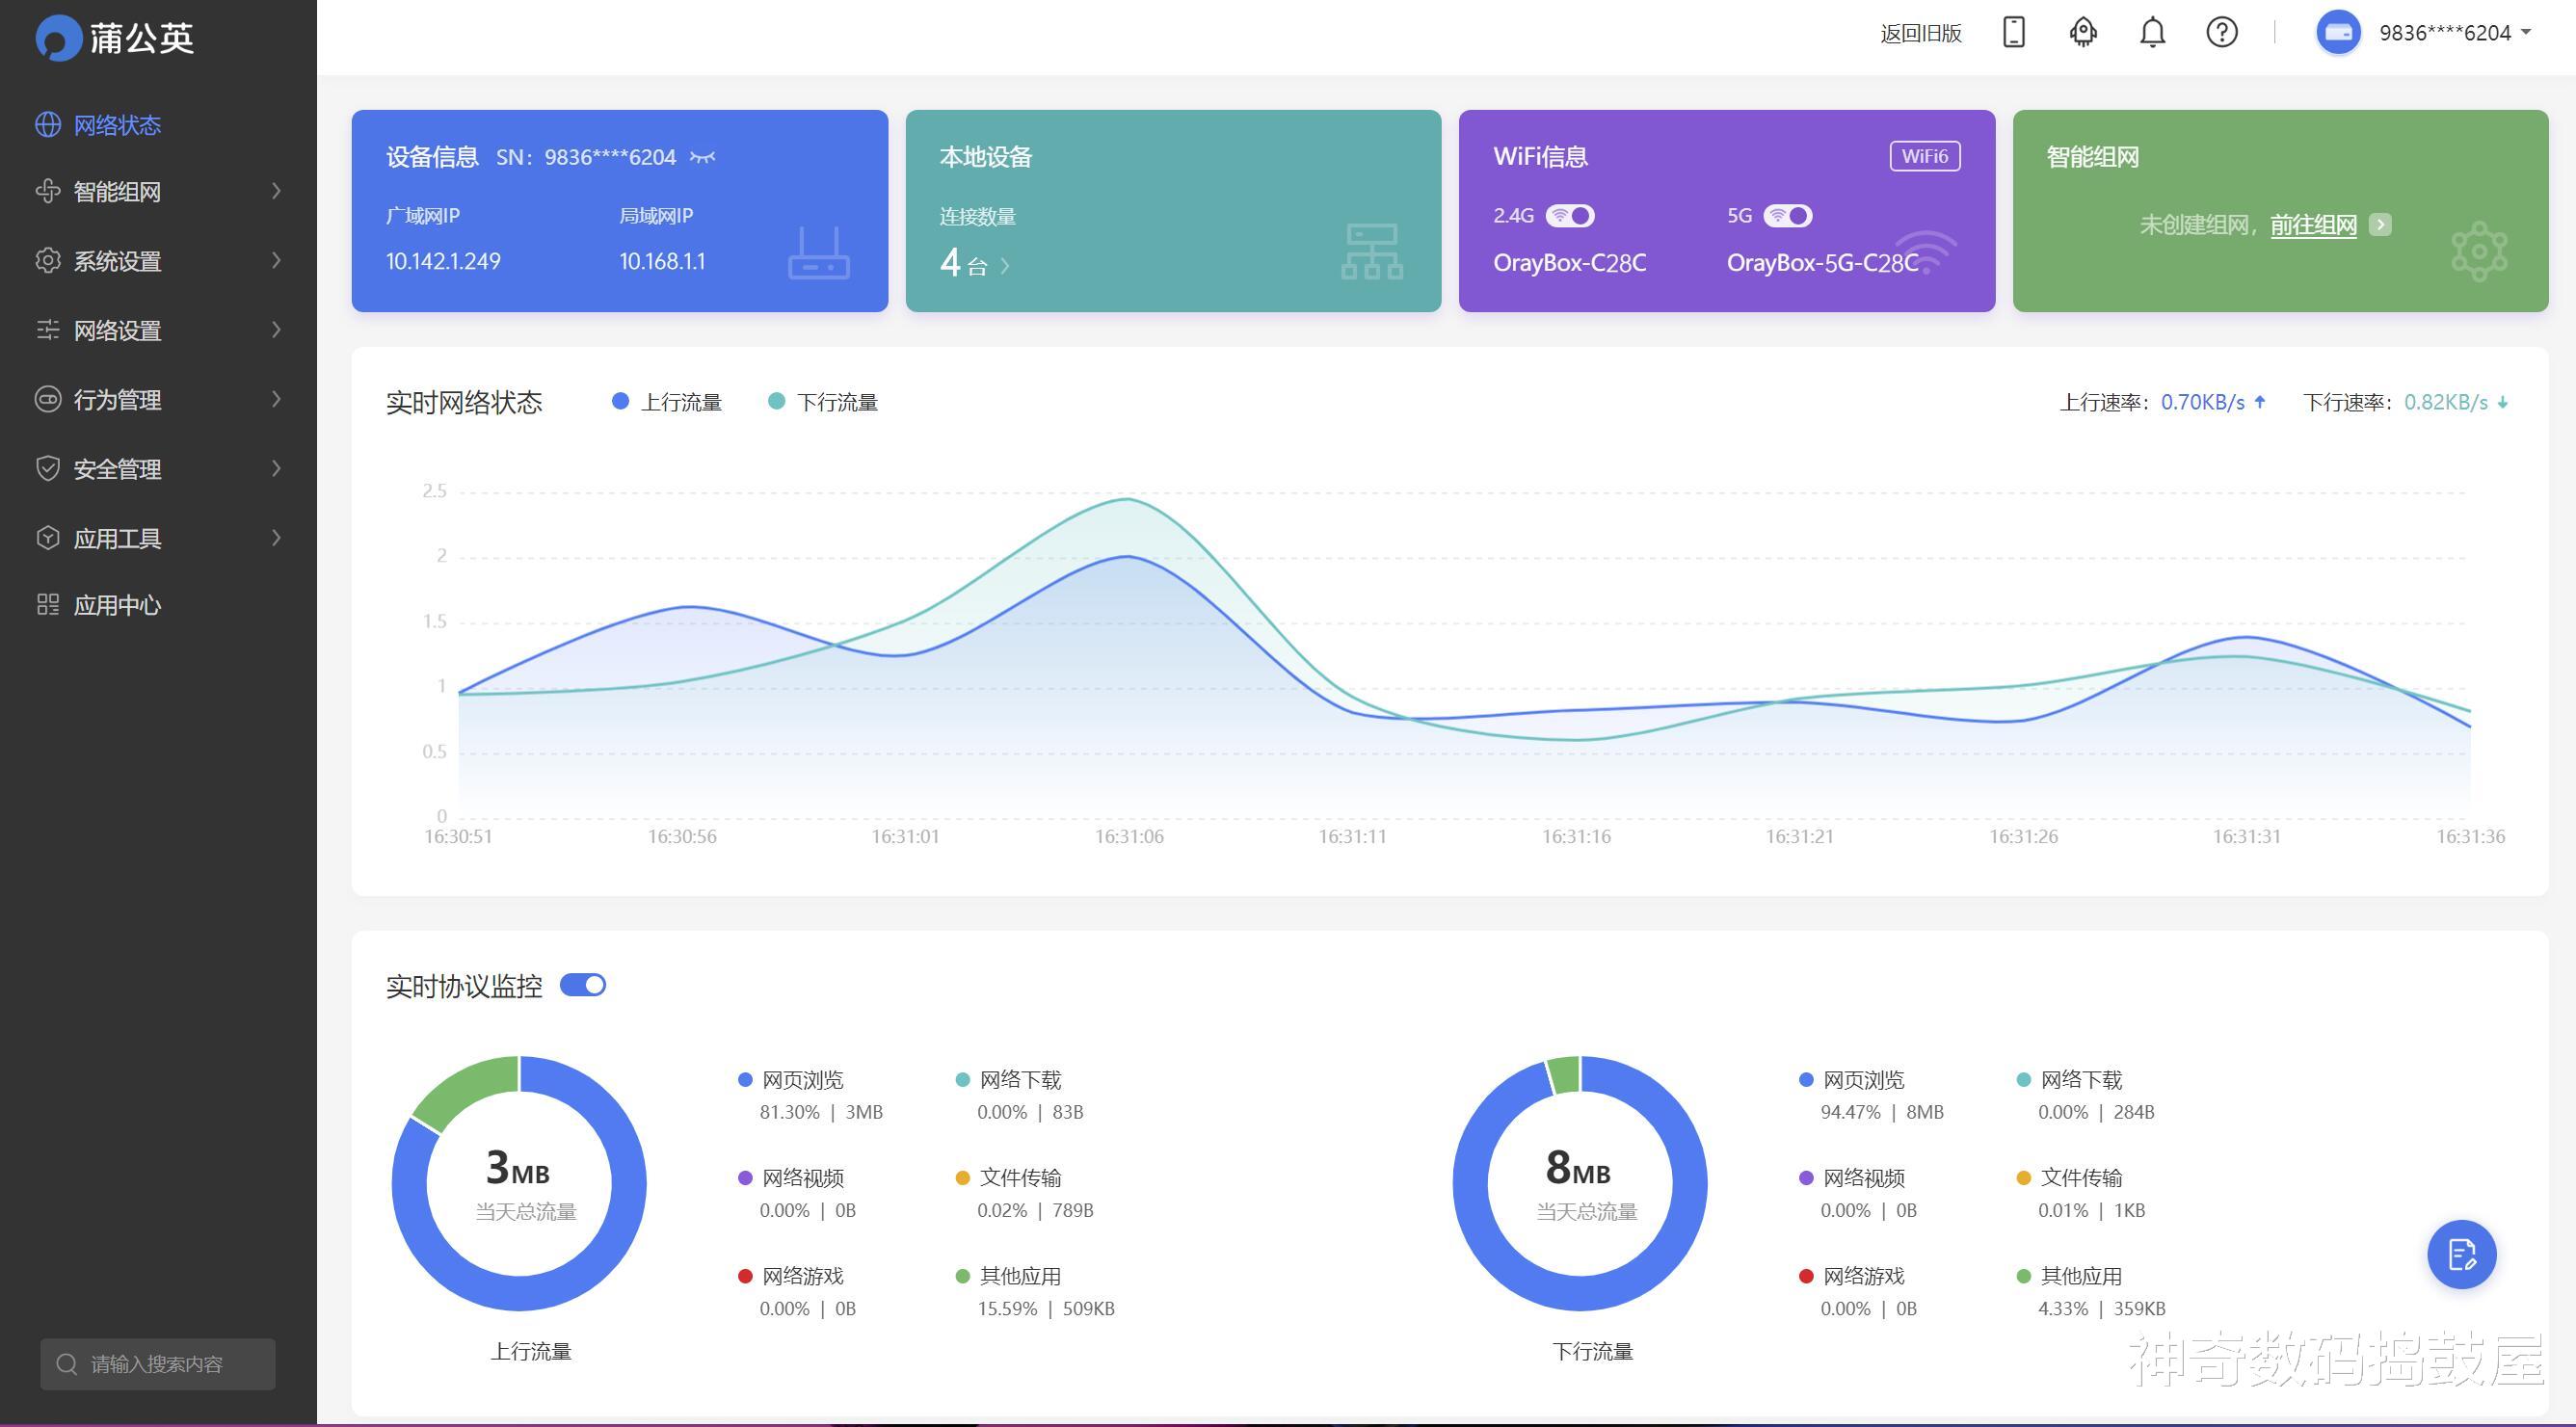The height and width of the screenshot is (1427, 2576).
Task: Expand the 智能组网 sidebar menu
Action: pyautogui.click(x=158, y=191)
